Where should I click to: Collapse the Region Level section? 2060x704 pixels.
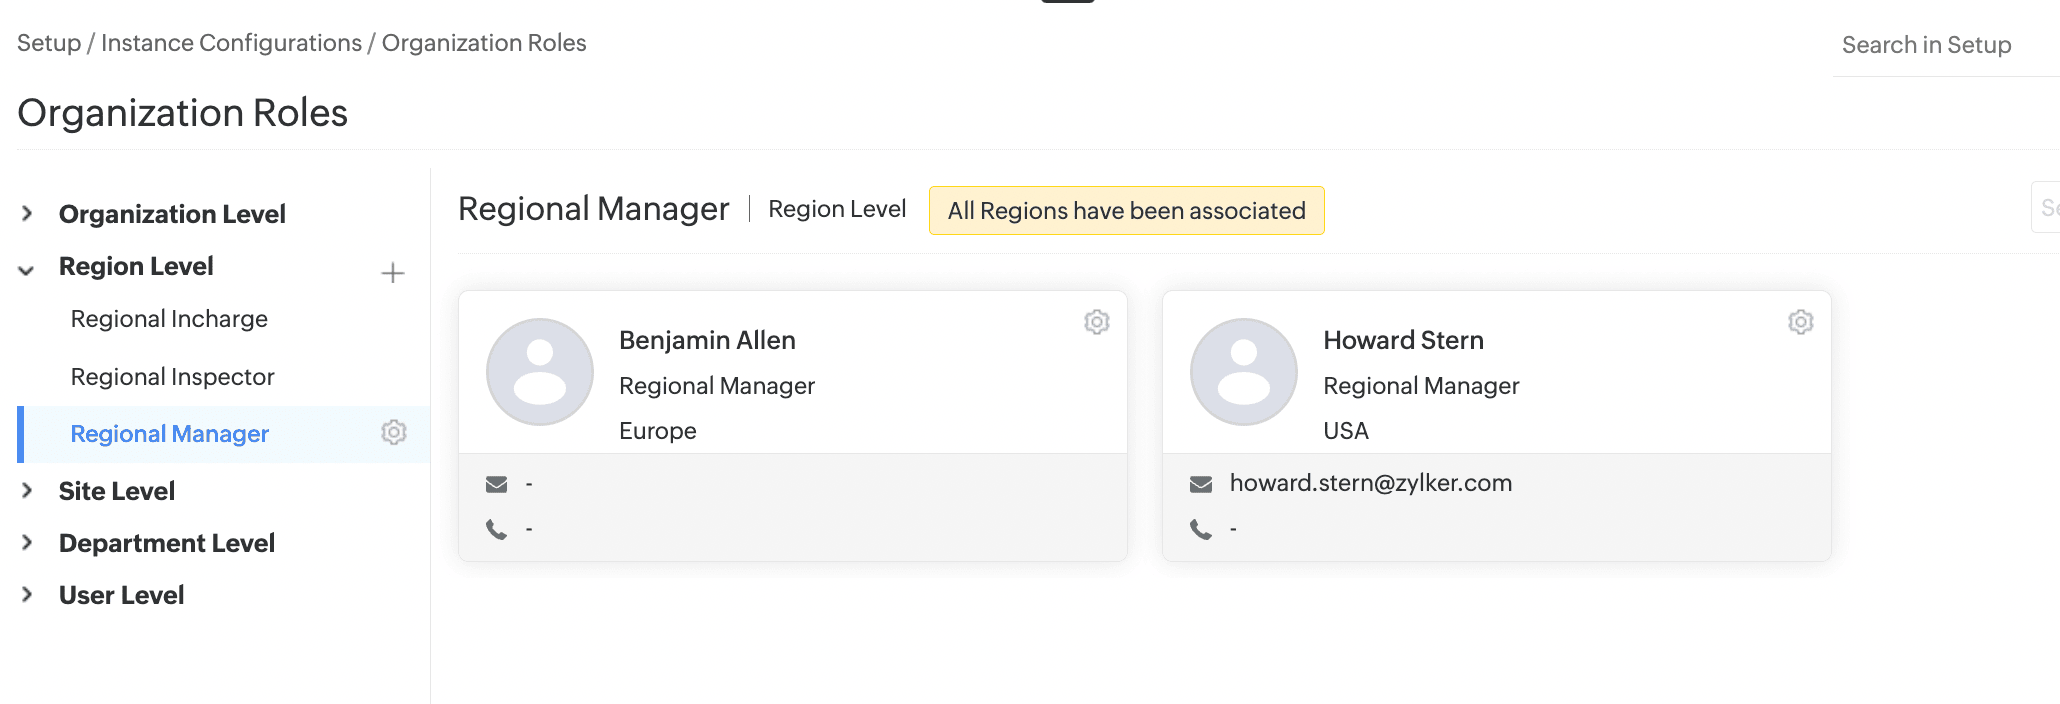pyautogui.click(x=27, y=269)
